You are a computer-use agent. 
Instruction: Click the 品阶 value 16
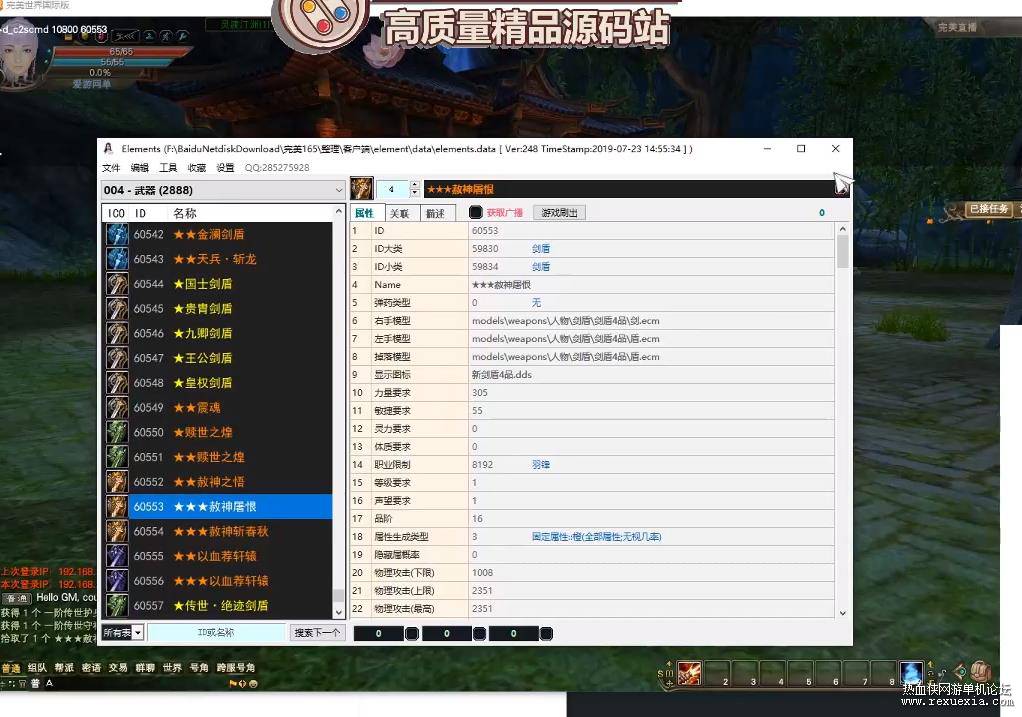coord(477,519)
